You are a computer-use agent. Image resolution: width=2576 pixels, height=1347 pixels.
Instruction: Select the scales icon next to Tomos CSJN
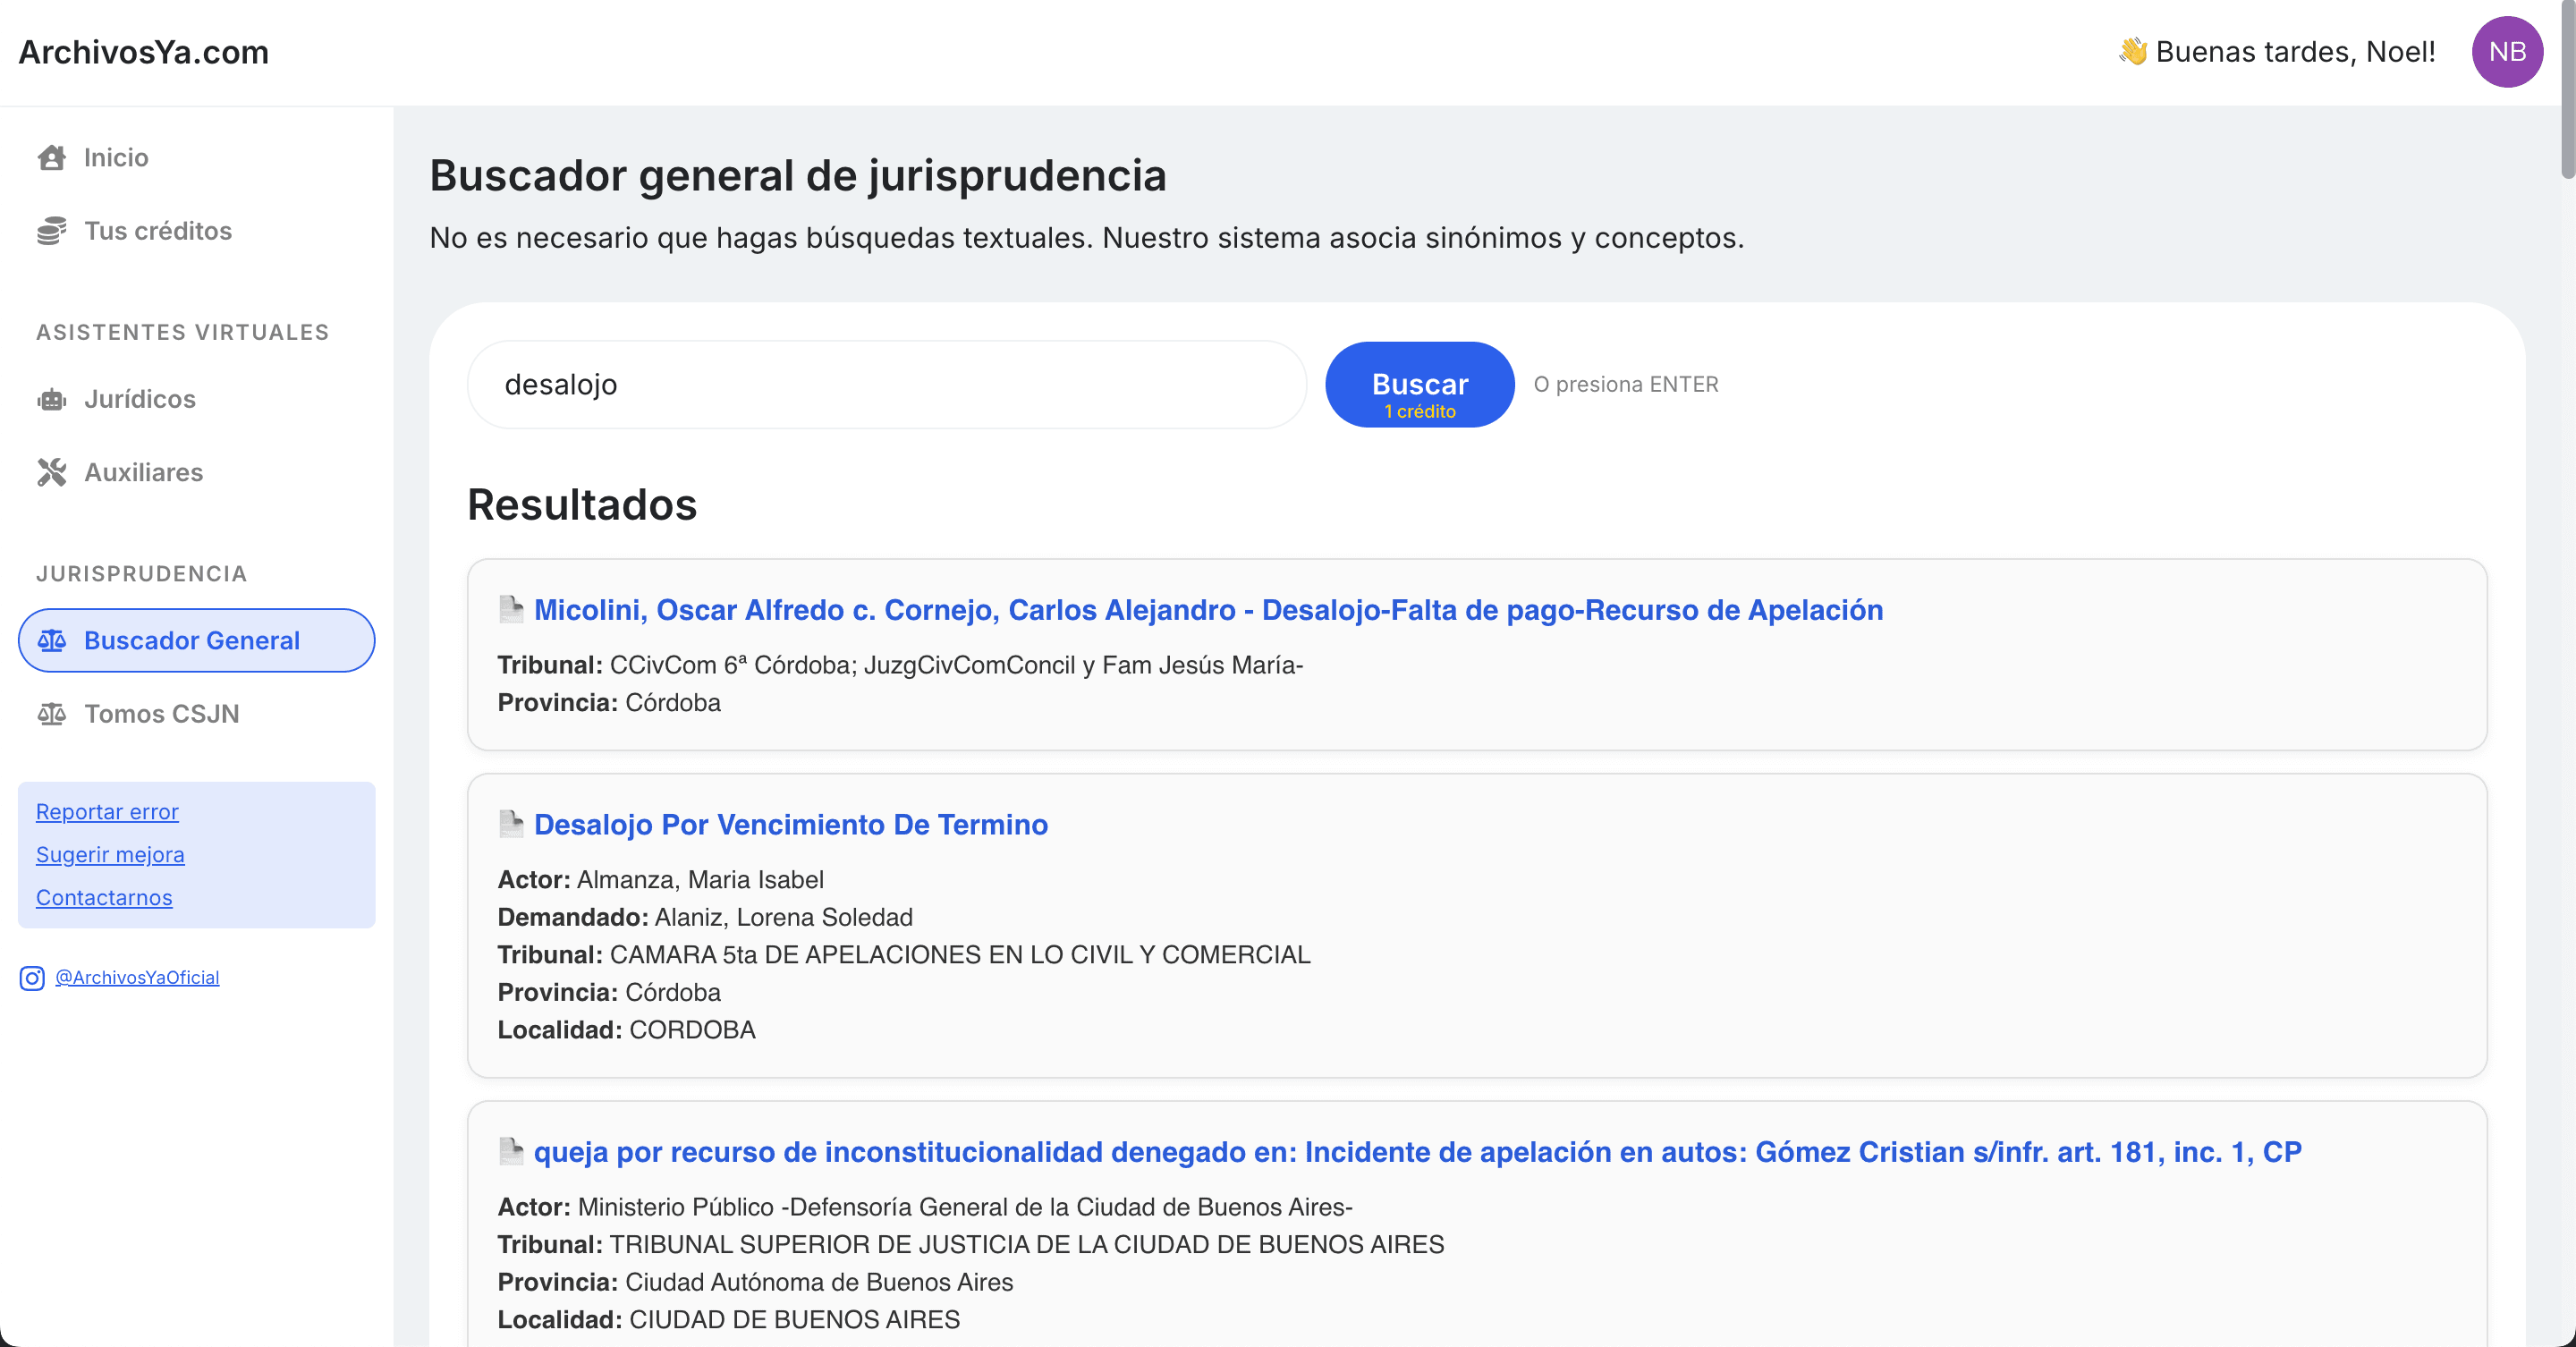click(x=52, y=714)
